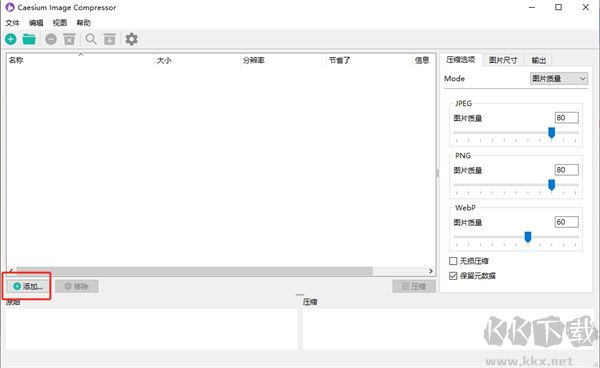Toggle the 保留元数据 checkbox
The image size is (600, 368).
point(453,275)
